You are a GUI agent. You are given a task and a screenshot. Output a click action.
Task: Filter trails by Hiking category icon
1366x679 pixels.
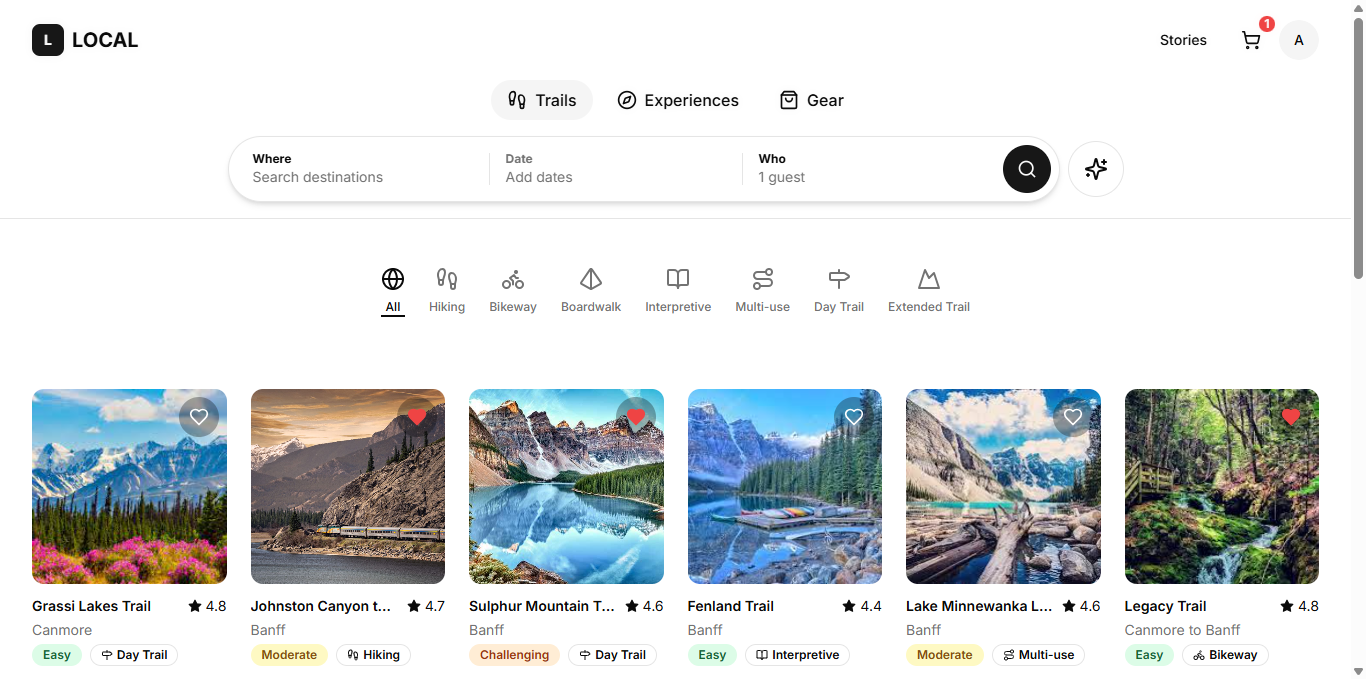[447, 279]
